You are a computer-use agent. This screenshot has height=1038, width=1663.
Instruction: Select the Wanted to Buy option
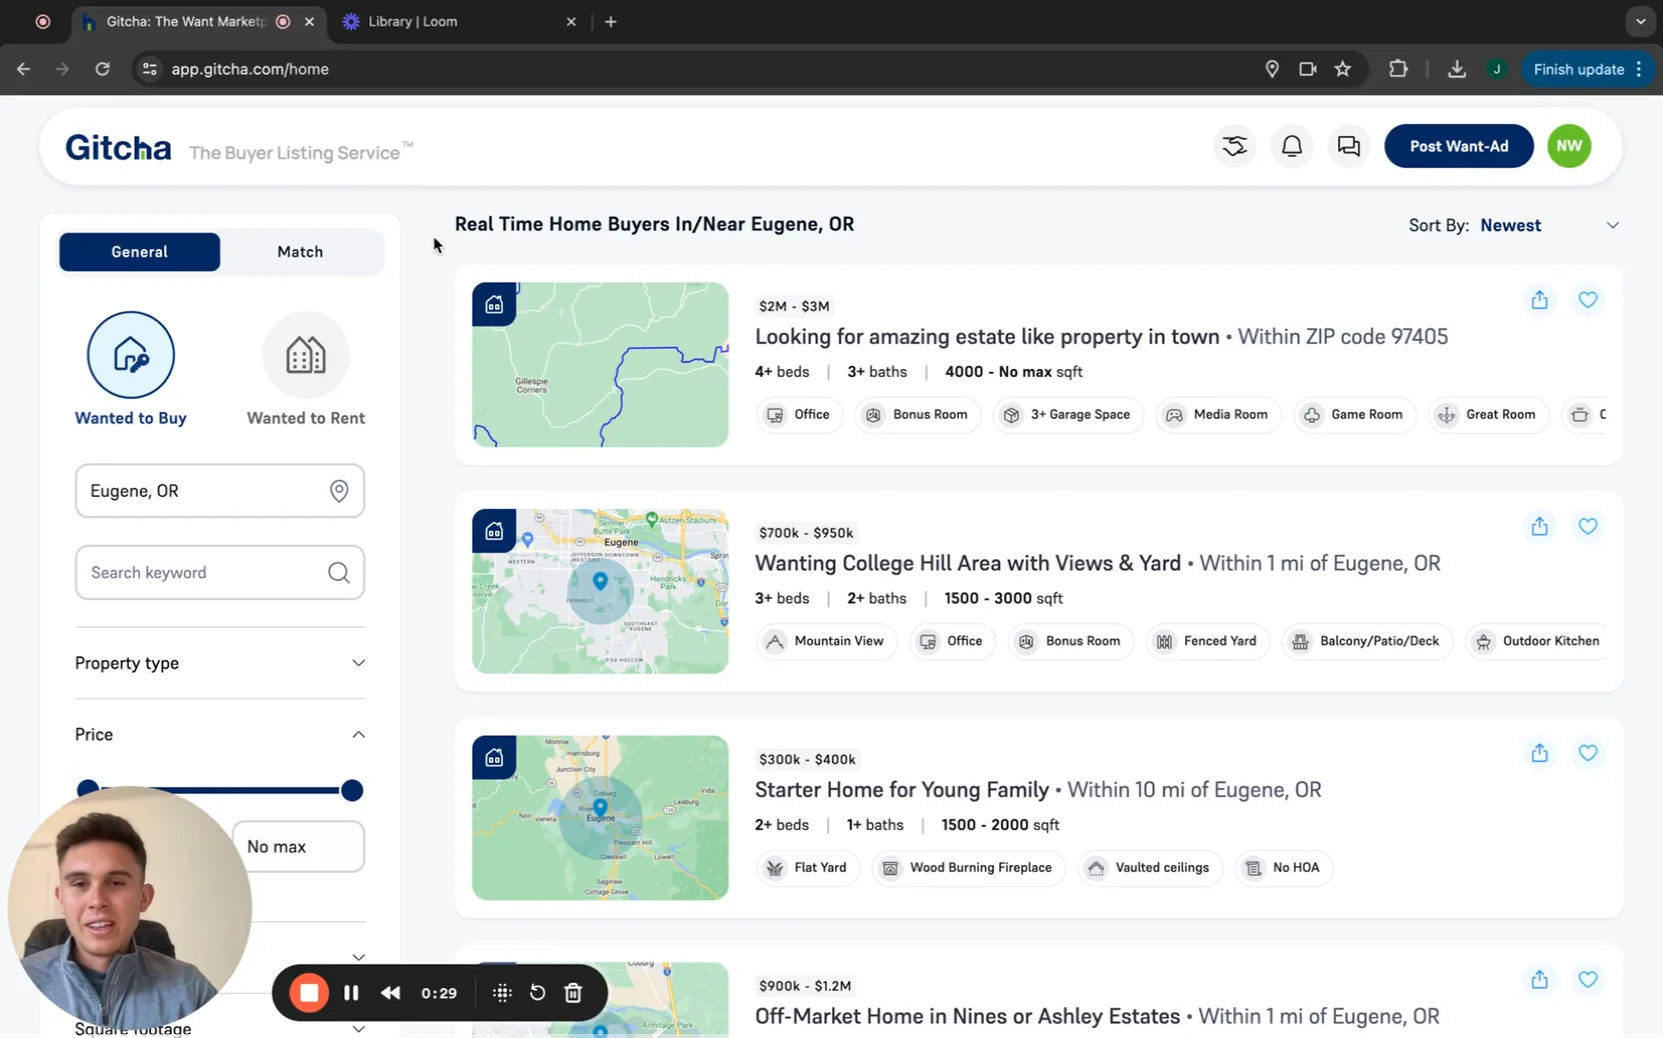pos(131,370)
